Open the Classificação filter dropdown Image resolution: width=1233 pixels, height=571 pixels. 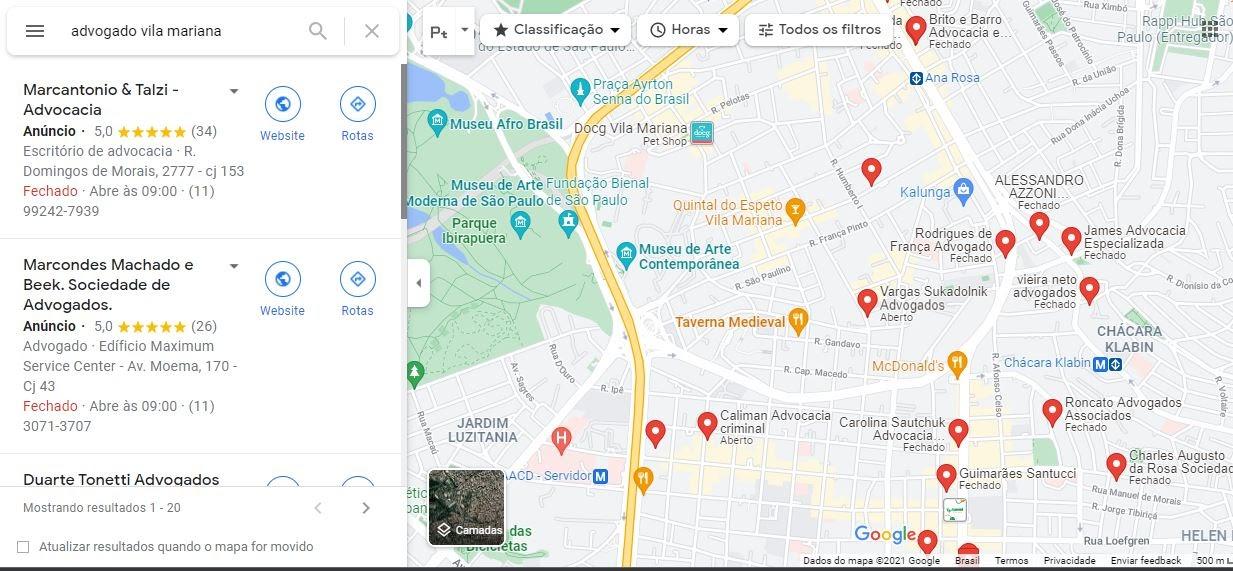[556, 30]
